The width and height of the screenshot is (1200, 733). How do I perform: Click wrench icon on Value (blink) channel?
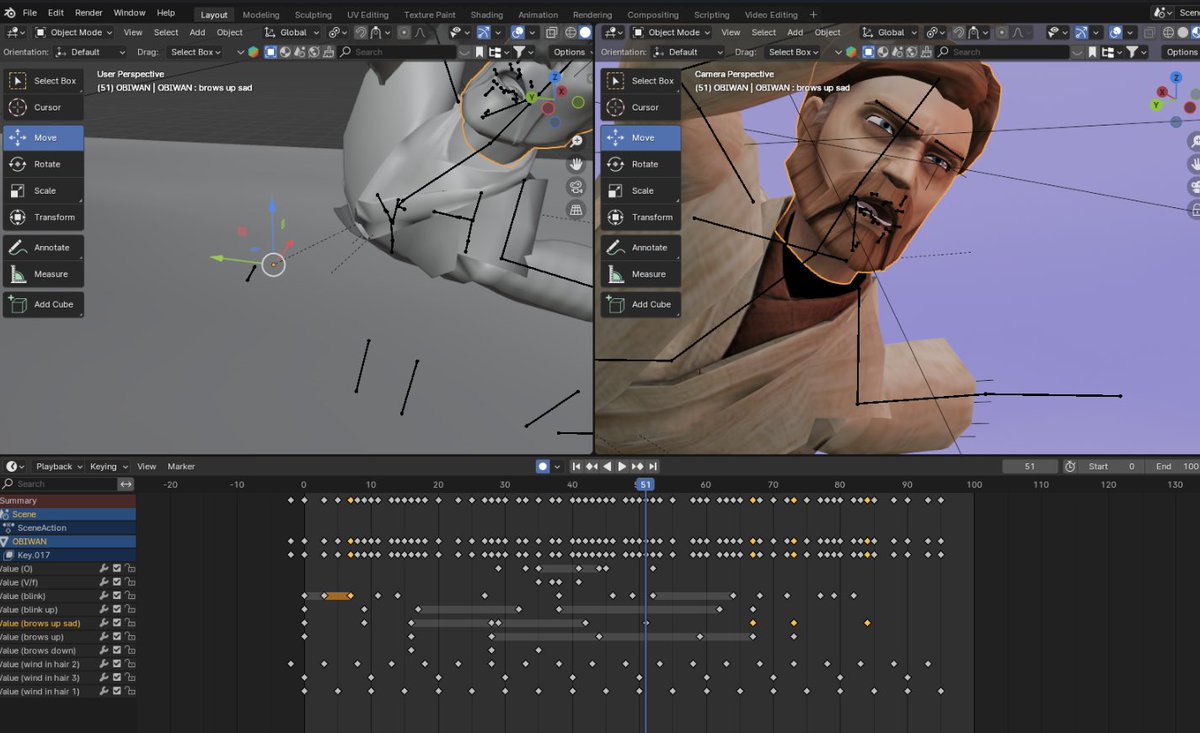click(104, 596)
